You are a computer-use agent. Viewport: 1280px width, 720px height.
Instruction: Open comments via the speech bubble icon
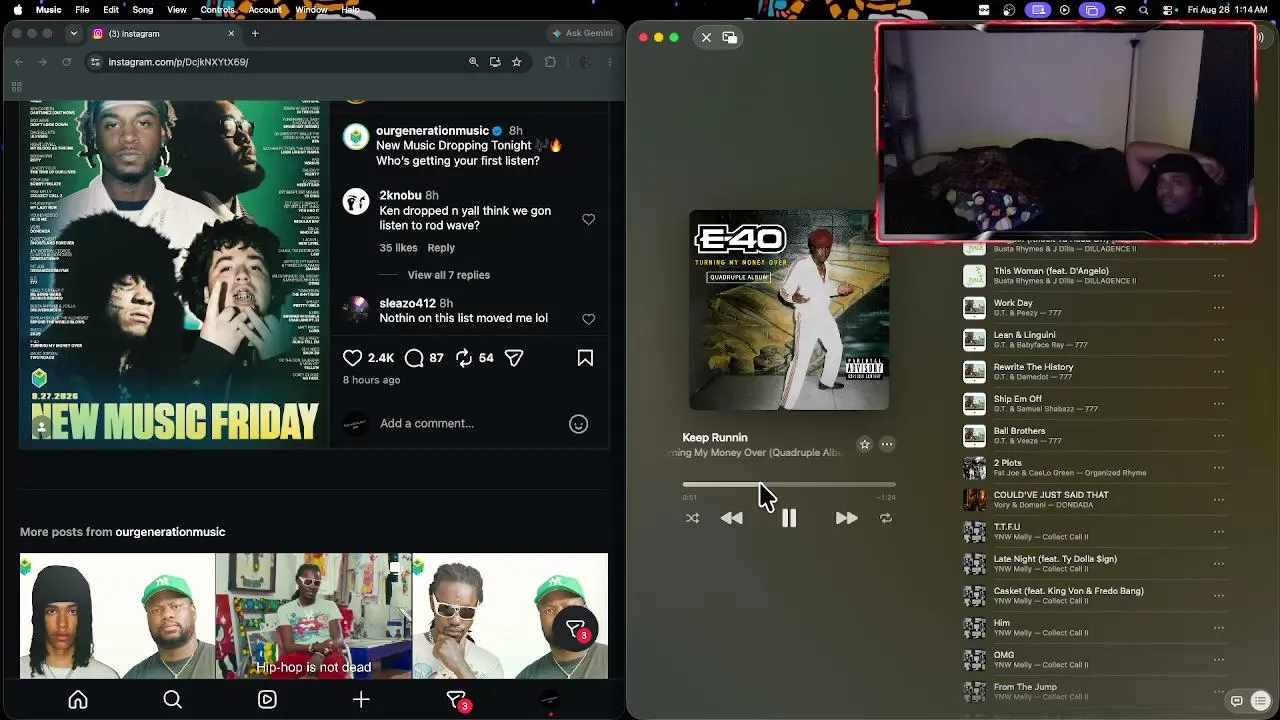click(415, 358)
